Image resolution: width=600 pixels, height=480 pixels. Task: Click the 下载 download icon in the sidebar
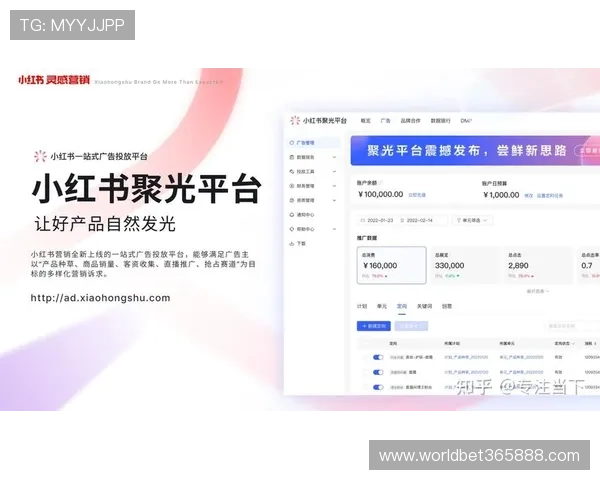(x=292, y=243)
